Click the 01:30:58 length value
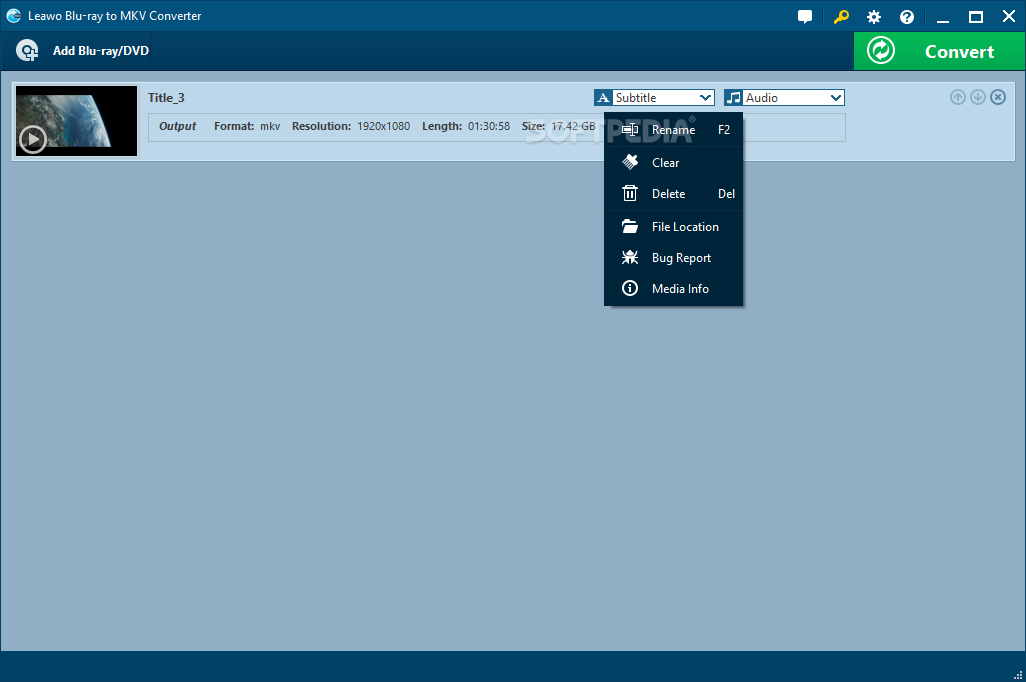 (x=489, y=126)
